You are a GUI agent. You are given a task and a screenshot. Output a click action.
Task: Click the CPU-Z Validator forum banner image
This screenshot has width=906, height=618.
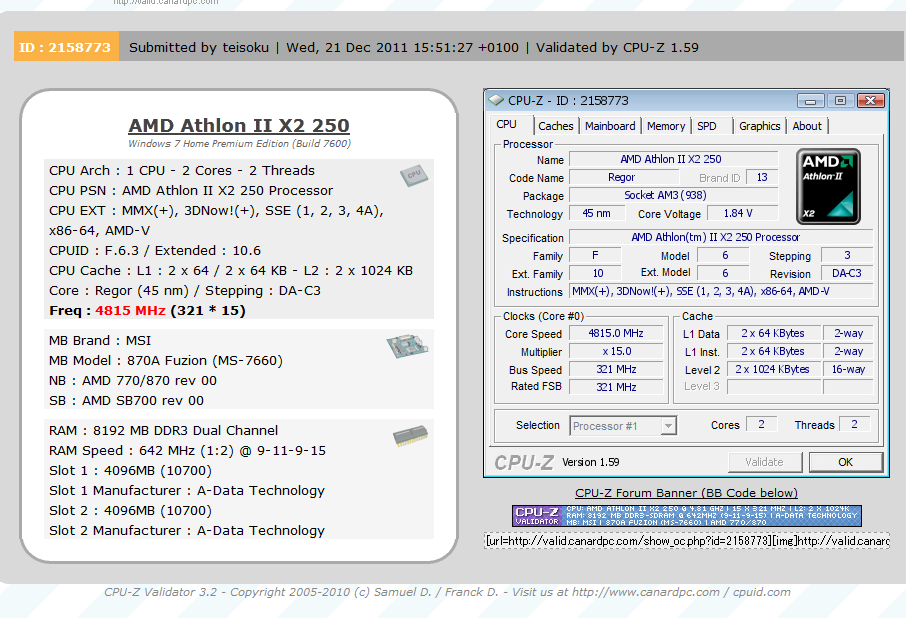click(x=687, y=515)
